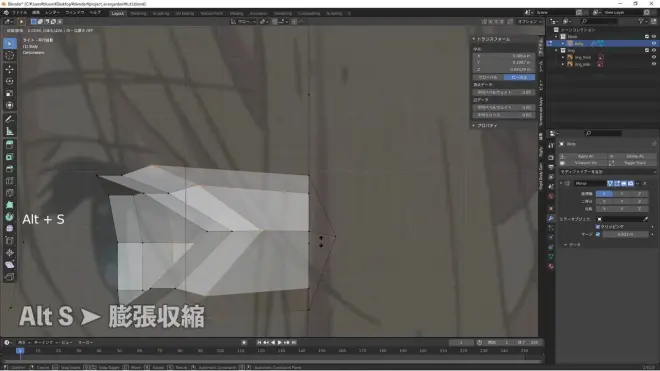The width and height of the screenshot is (660, 371).
Task: Select the Shrink/Fatten tool
Action: [10, 253]
